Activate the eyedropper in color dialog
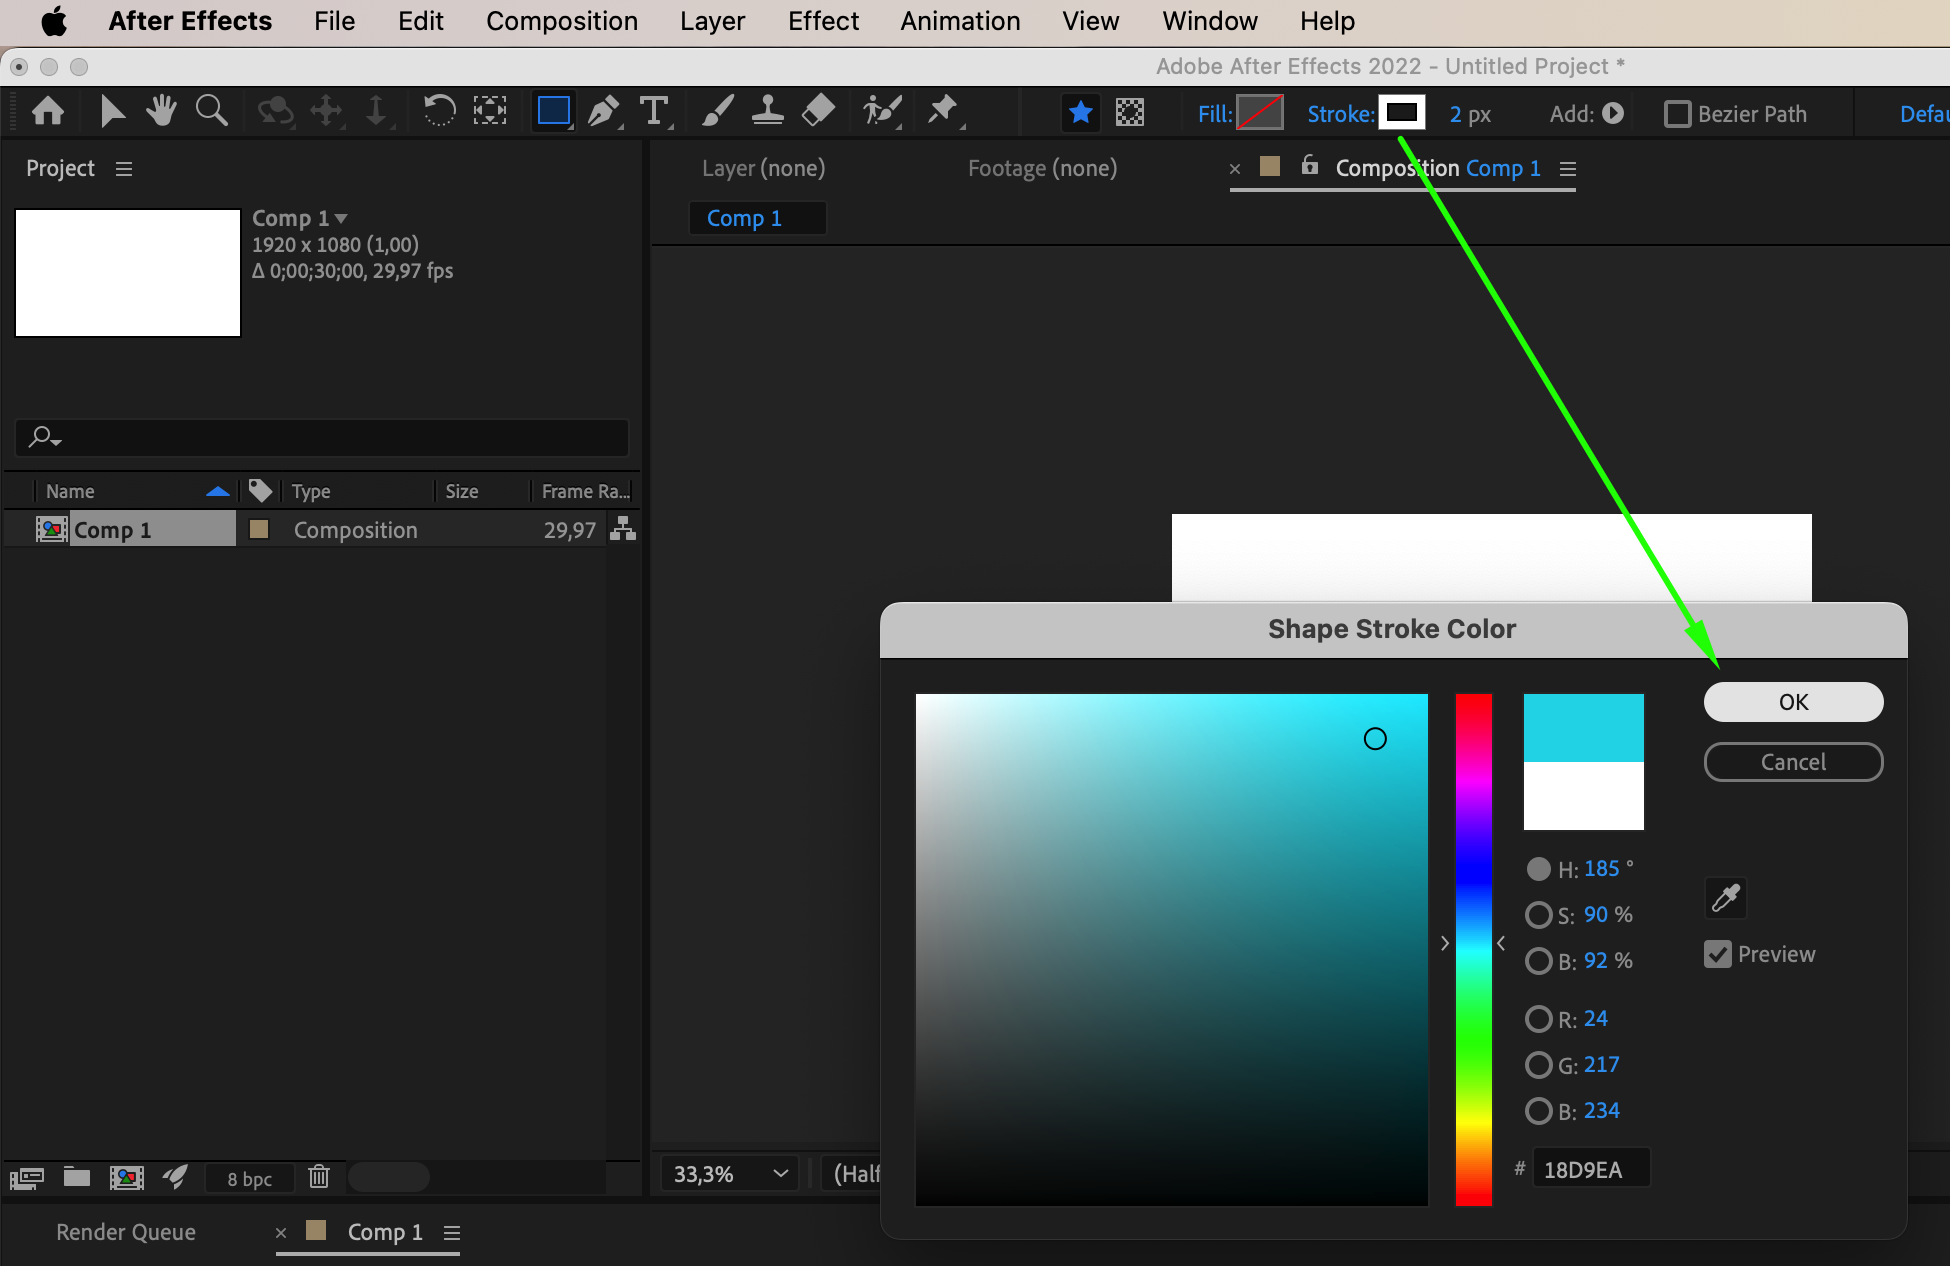The image size is (1950, 1266). (1726, 898)
